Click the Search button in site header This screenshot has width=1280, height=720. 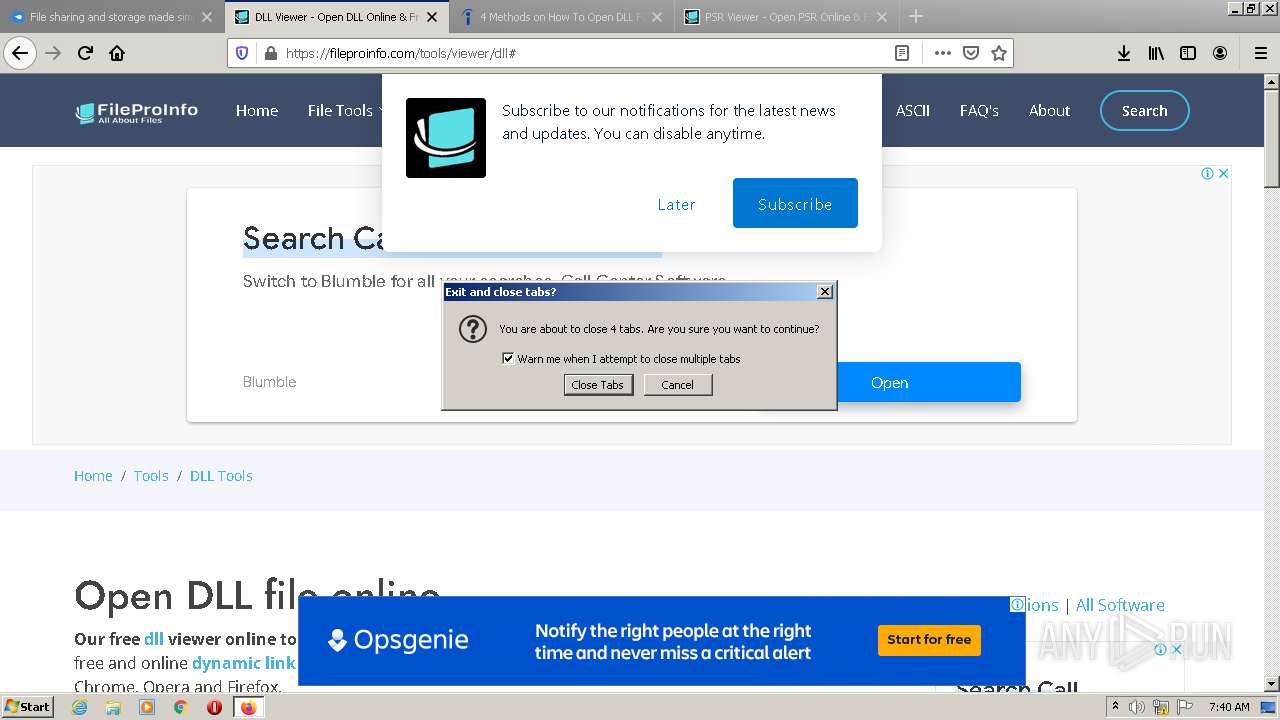coord(1144,111)
